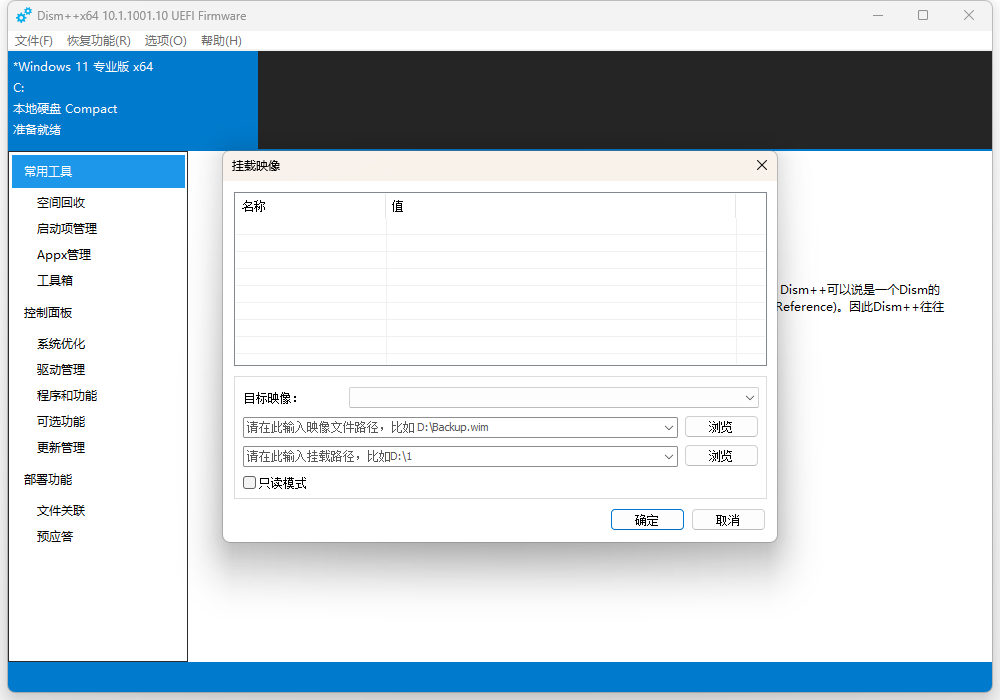
Task: Click the 名称 column header
Action: click(310, 207)
